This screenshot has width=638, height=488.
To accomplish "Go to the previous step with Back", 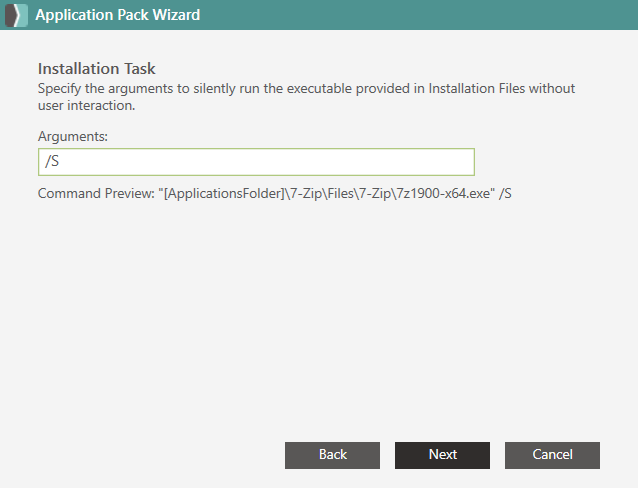I will tap(332, 455).
